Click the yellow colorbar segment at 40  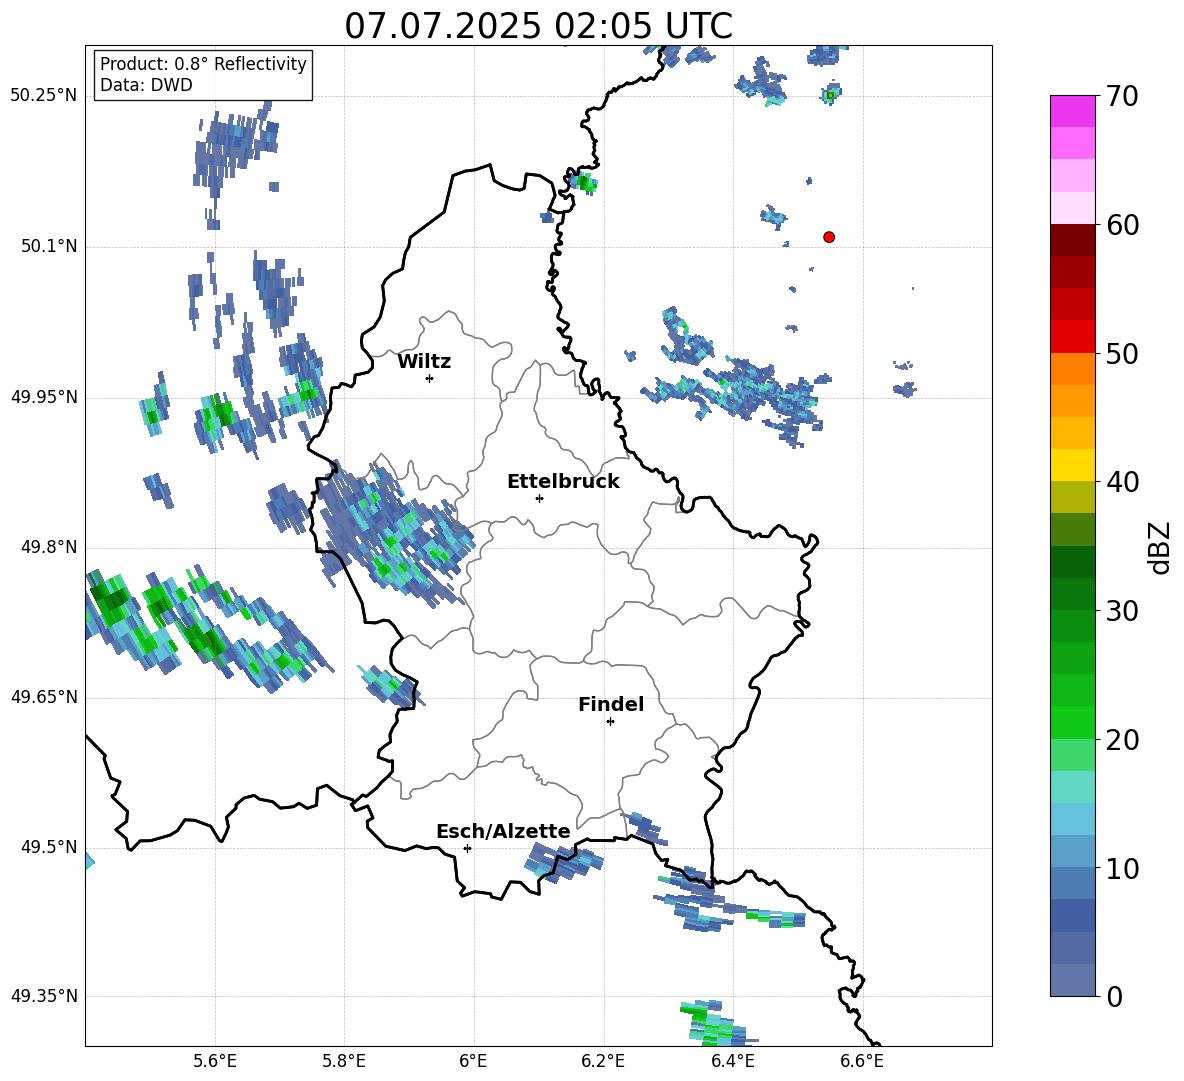pyautogui.click(x=1072, y=466)
